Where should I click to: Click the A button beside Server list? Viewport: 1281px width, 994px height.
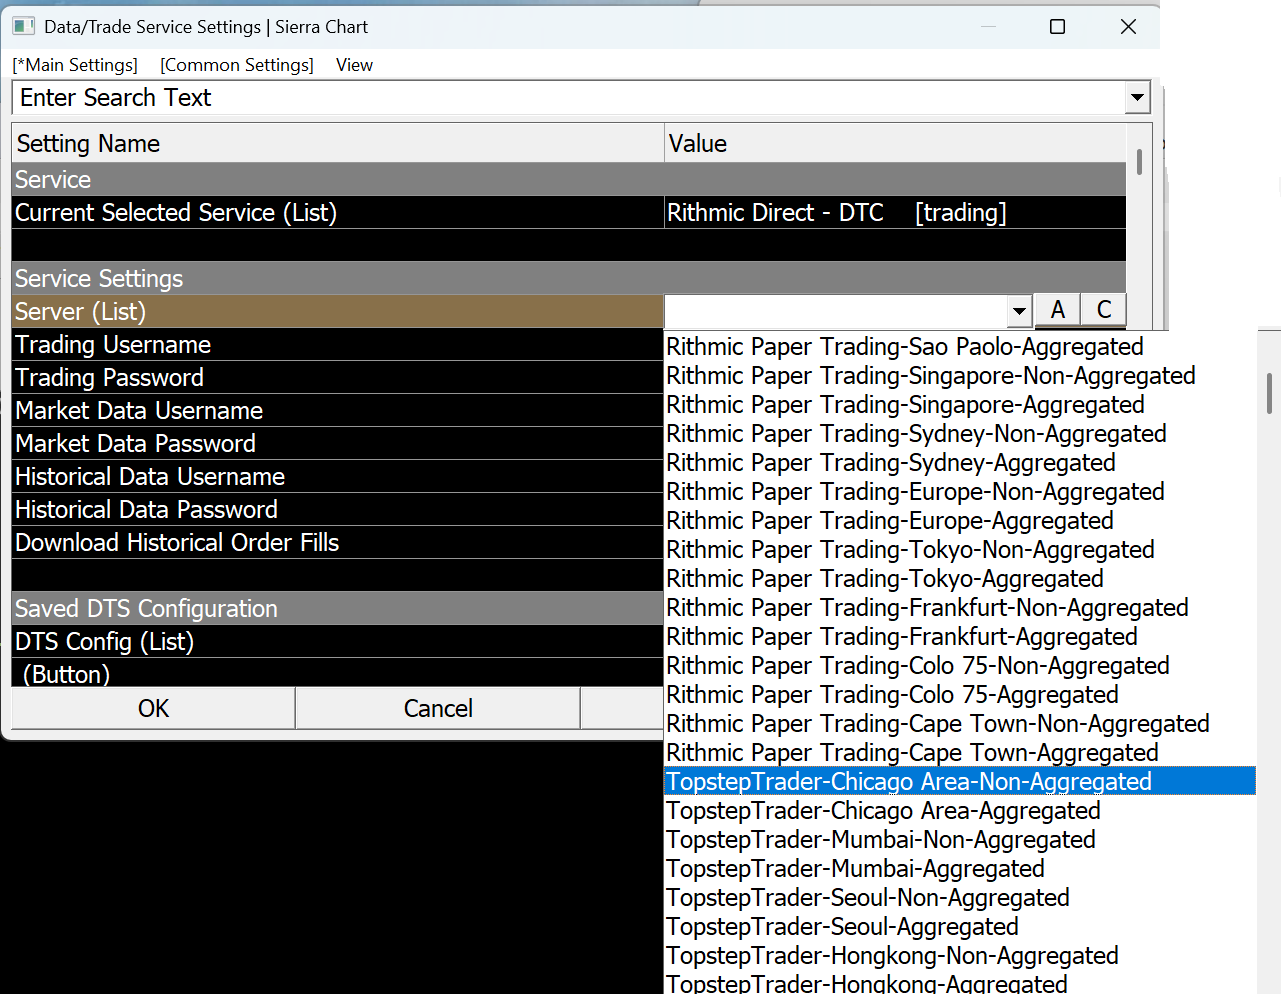1057,310
